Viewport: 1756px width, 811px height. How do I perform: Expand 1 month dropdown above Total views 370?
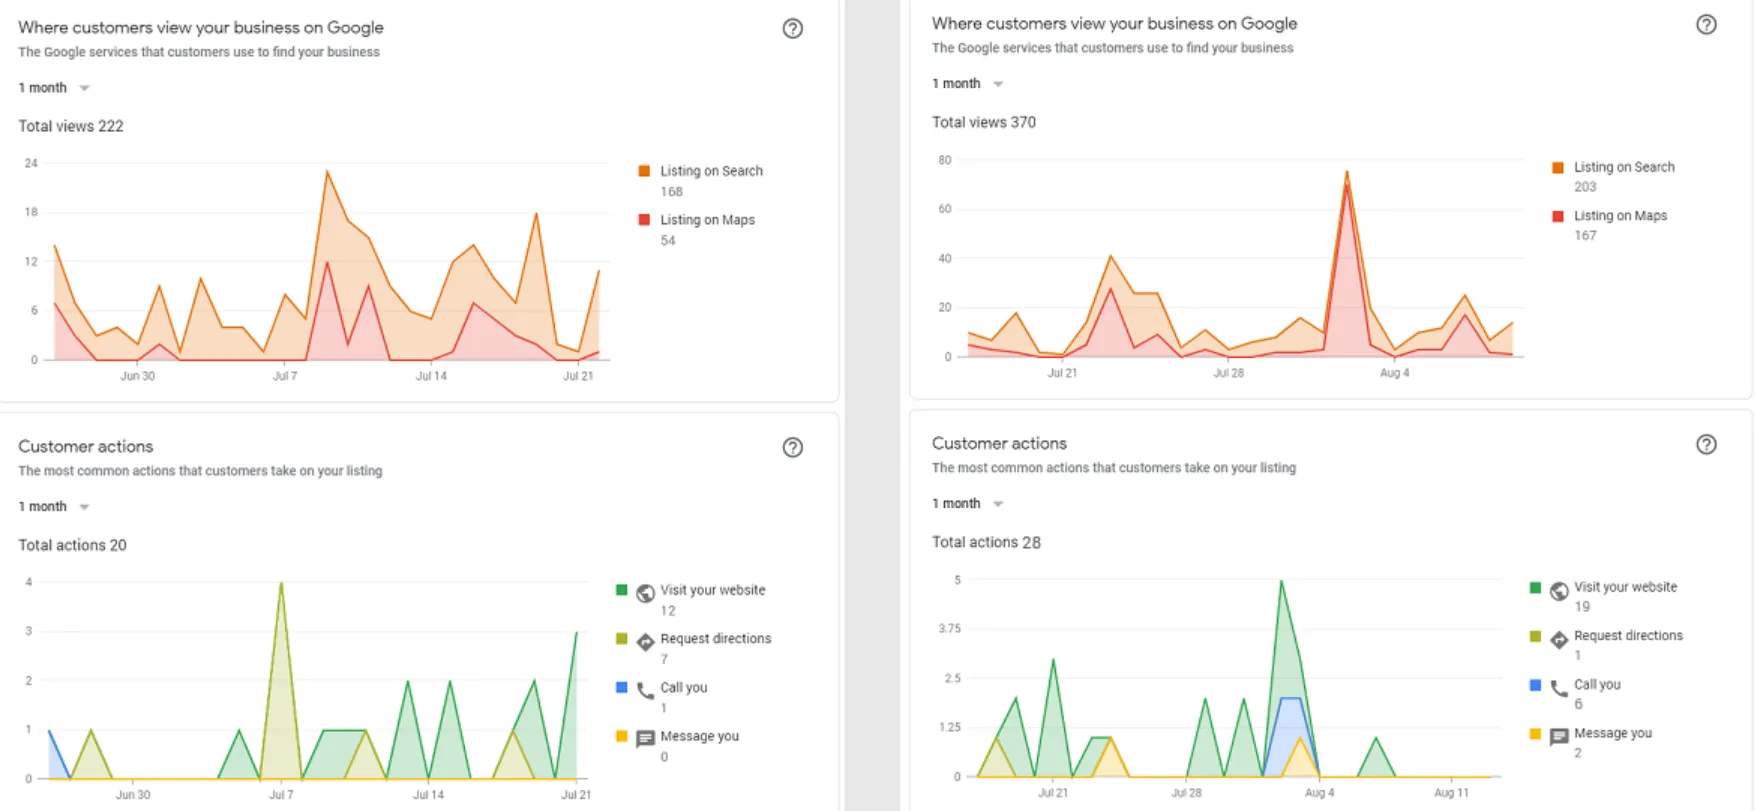[x=967, y=84]
